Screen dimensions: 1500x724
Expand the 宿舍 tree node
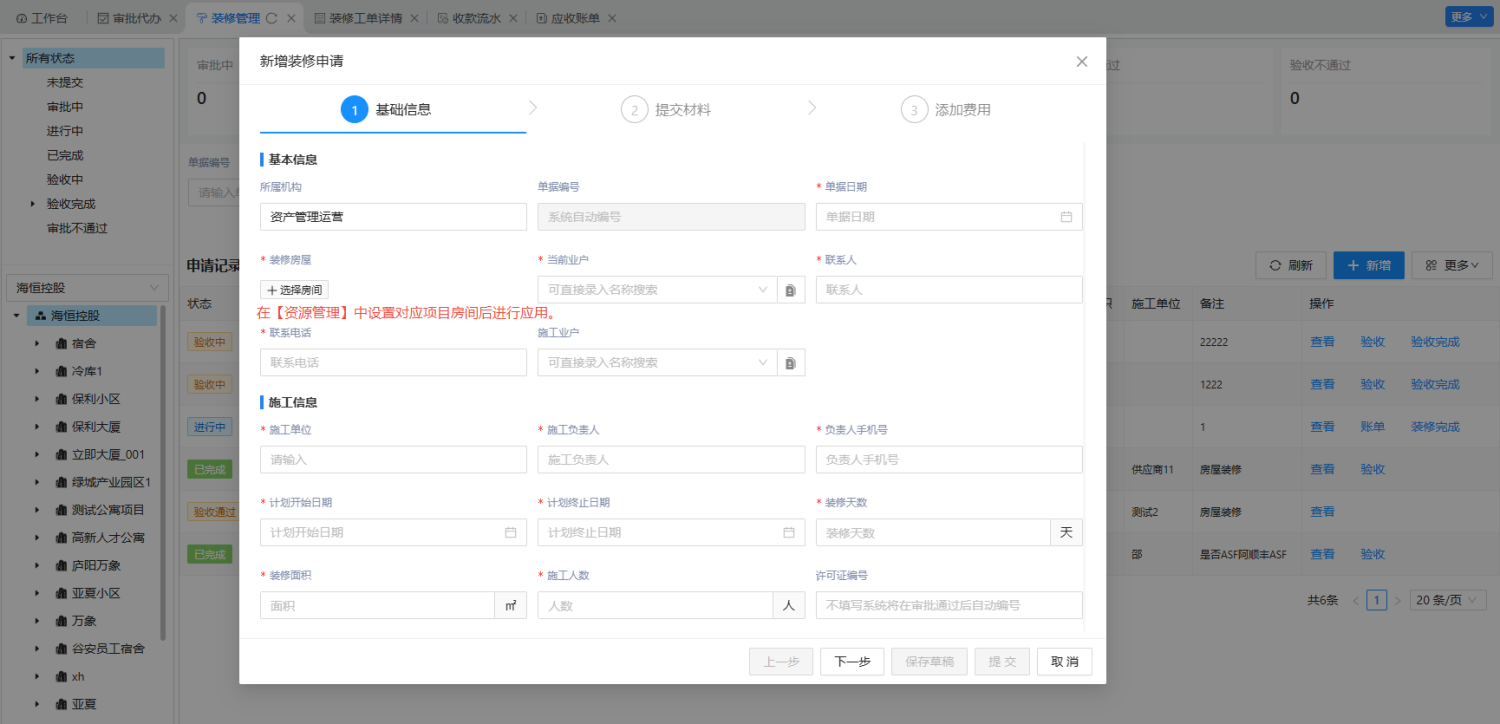37,343
